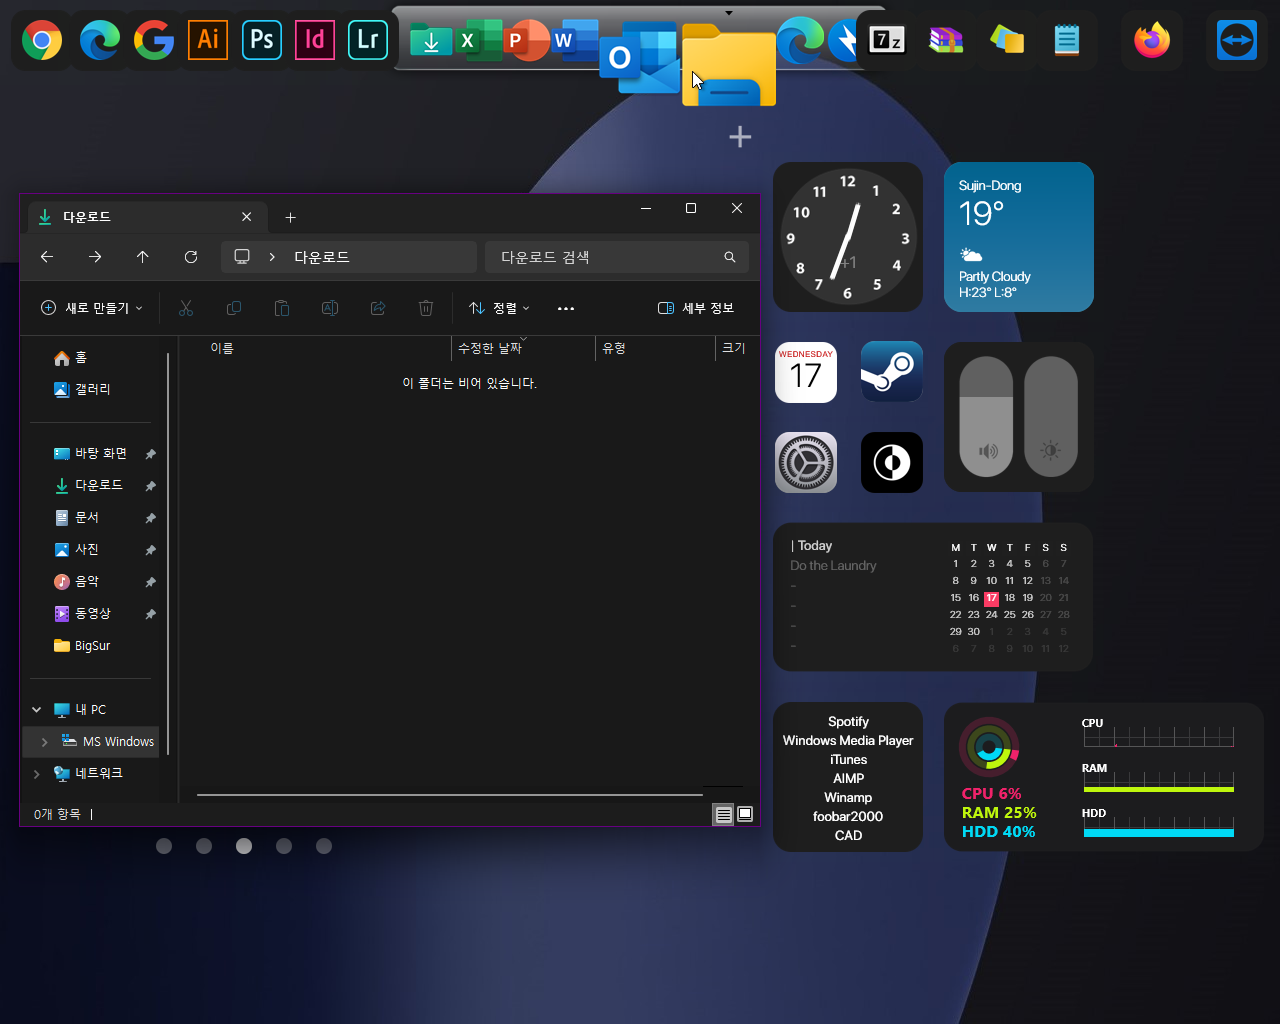Select the last page indicator dot
The width and height of the screenshot is (1280, 1024).
pyautogui.click(x=324, y=846)
